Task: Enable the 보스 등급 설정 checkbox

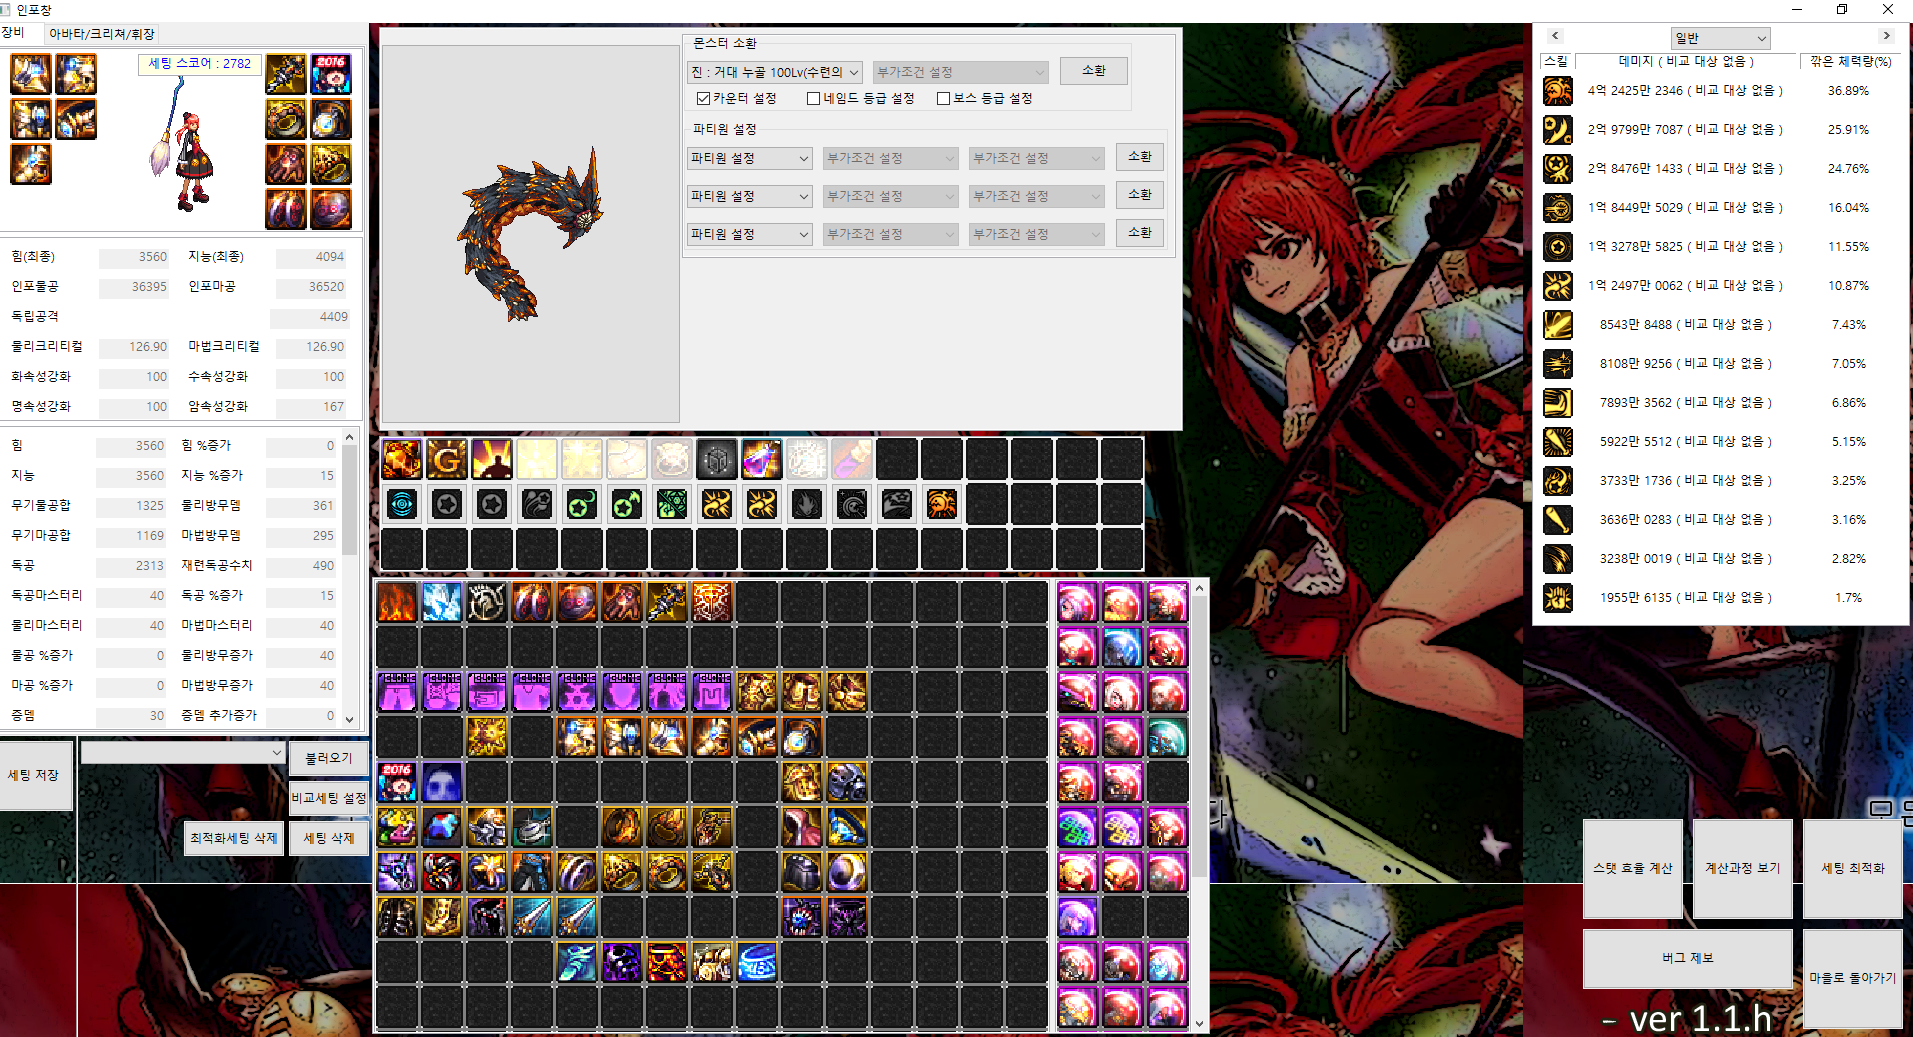Action: (x=943, y=98)
